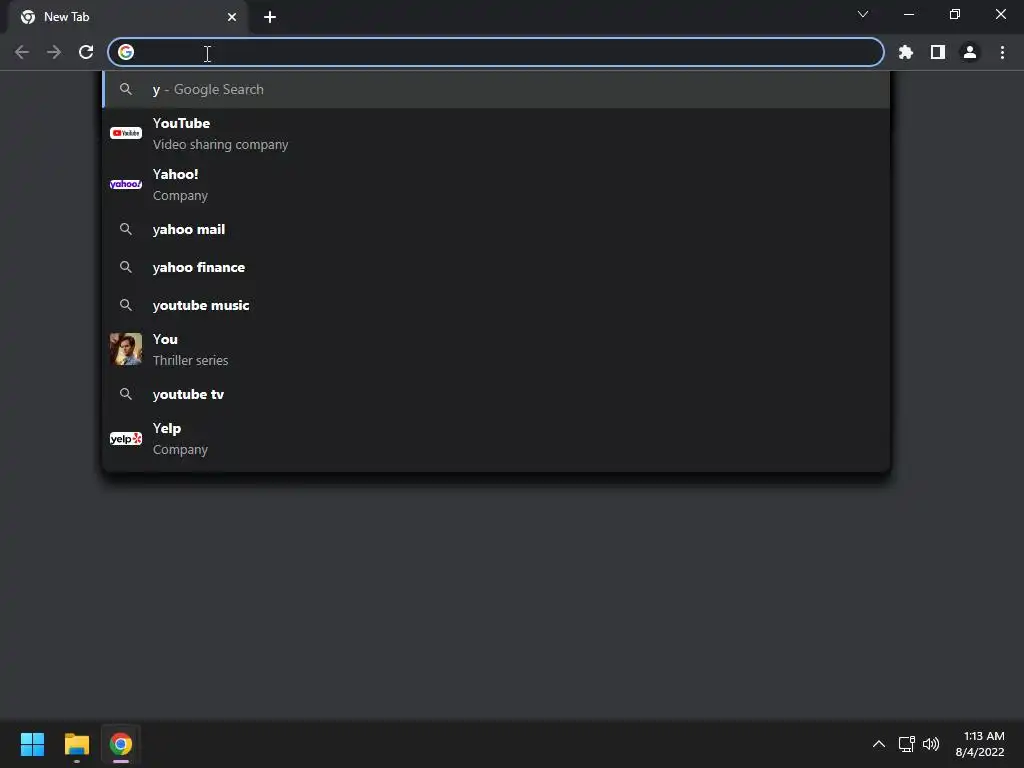Expand the tab search chevron
Image resolution: width=1024 pixels, height=768 pixels.
click(863, 14)
